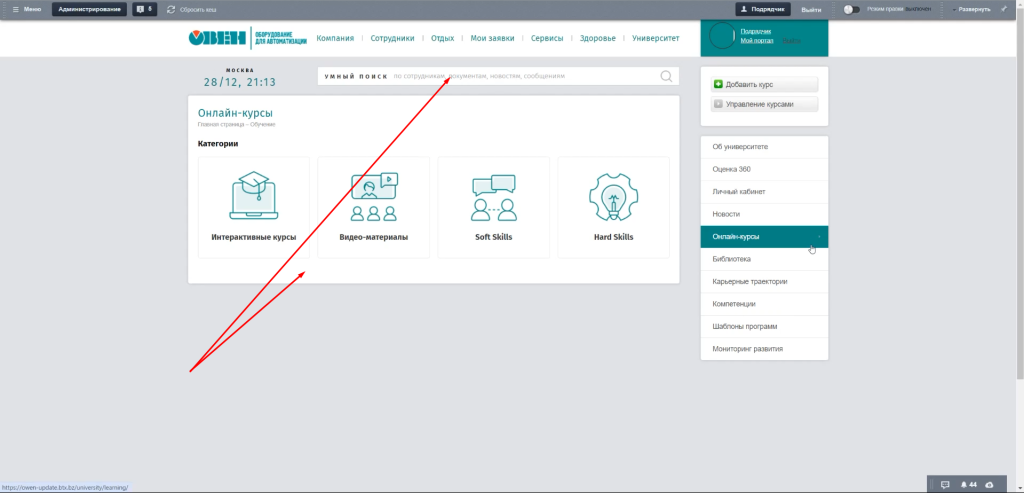Open the chat messages icon
This screenshot has height=493, width=1024.
pos(945,484)
